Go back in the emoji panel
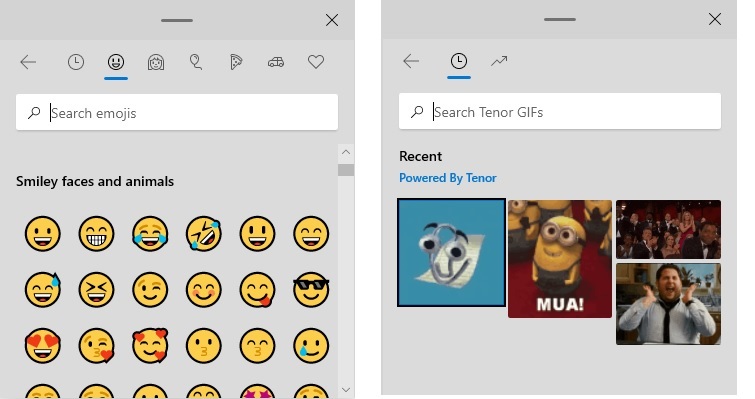This screenshot has height=399, width=755. pyautogui.click(x=28, y=62)
